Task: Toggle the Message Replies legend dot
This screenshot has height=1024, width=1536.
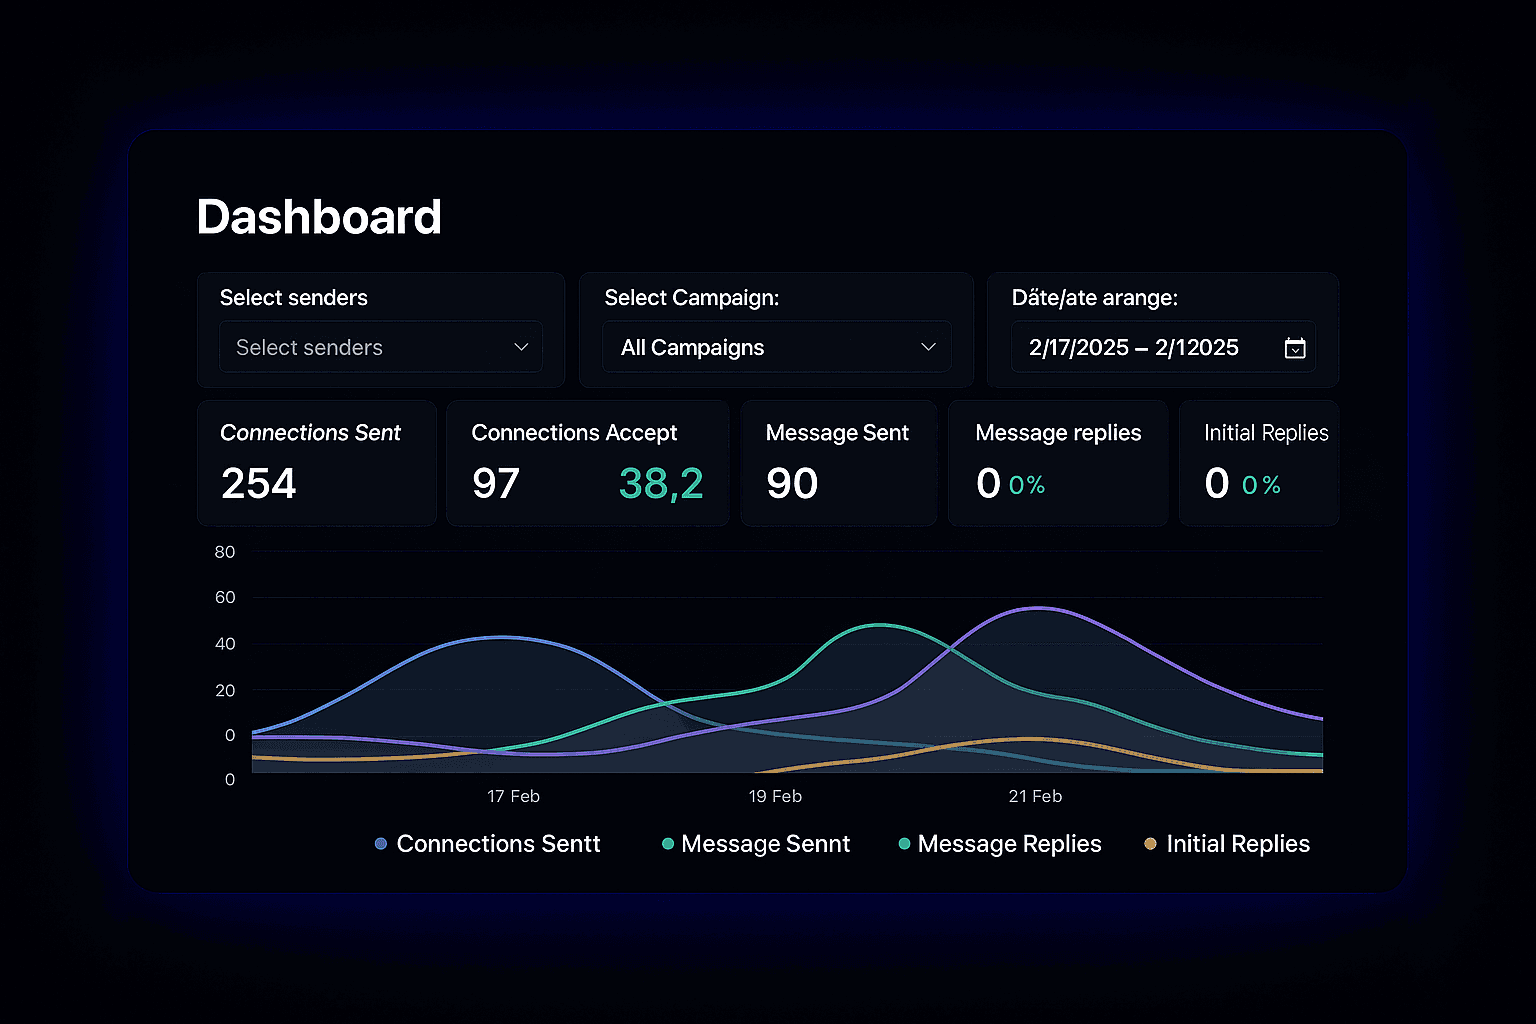Action: 904,844
